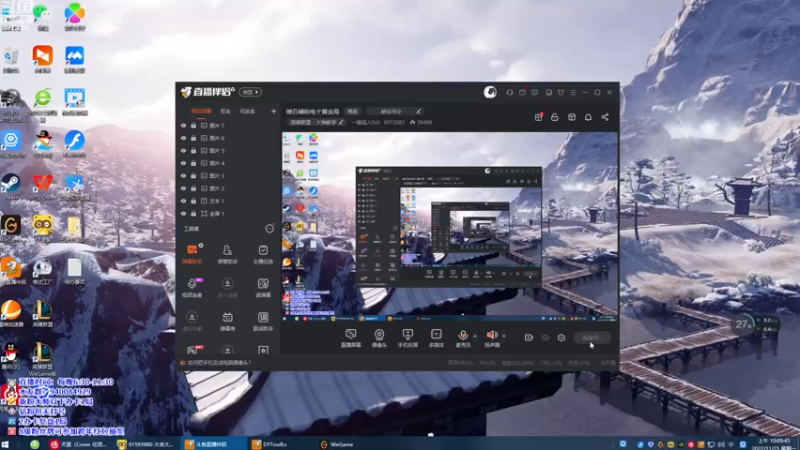
Task: Hide the 图片 7 layer with its eye icon
Action: pos(183,126)
